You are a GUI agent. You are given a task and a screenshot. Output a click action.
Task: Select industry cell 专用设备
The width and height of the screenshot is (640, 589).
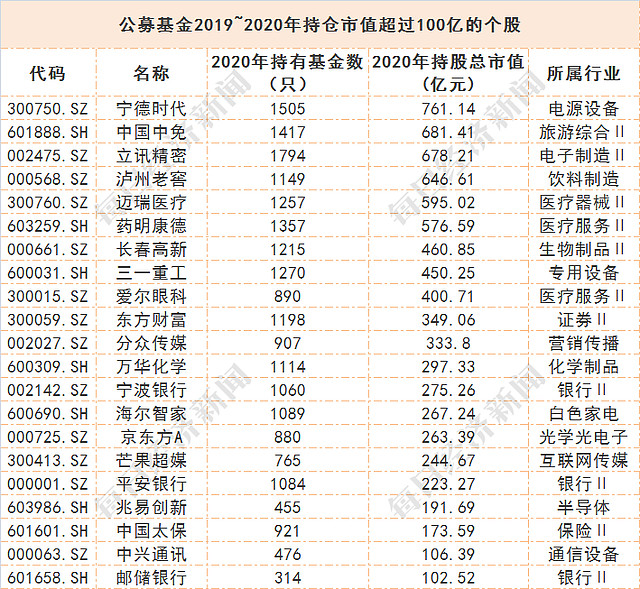point(584,273)
